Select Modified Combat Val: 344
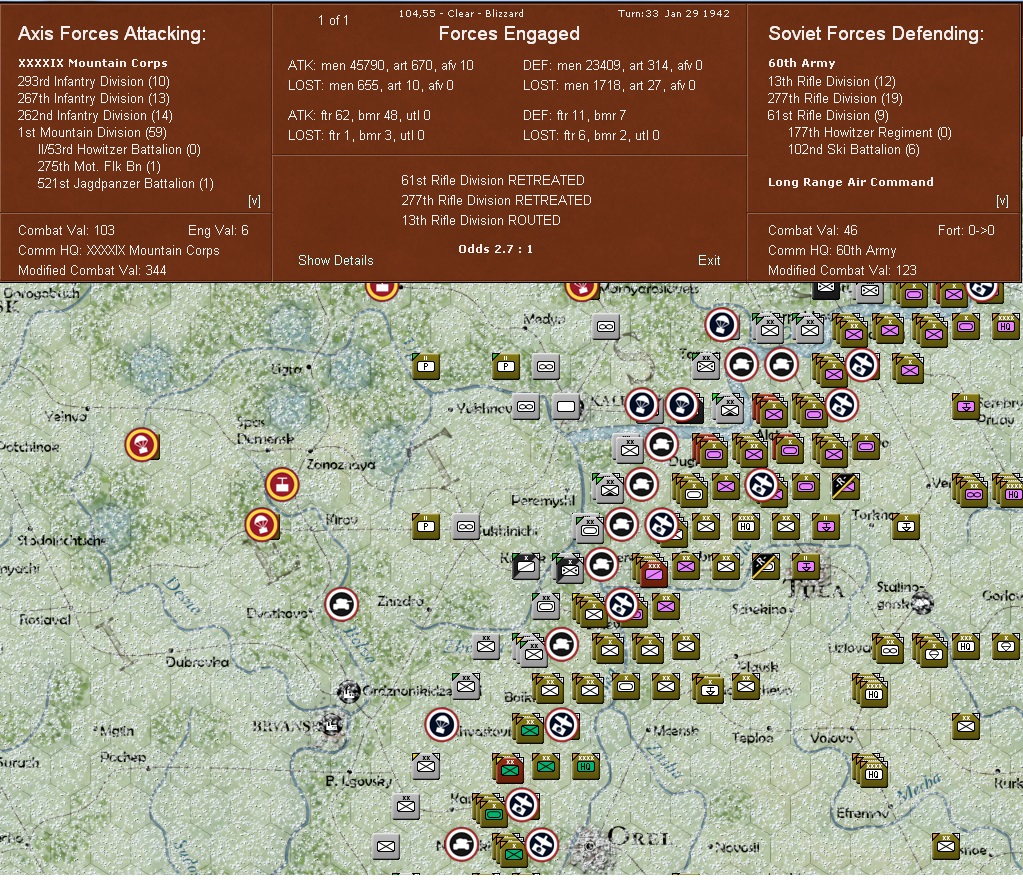The image size is (1023, 882). [x=92, y=270]
